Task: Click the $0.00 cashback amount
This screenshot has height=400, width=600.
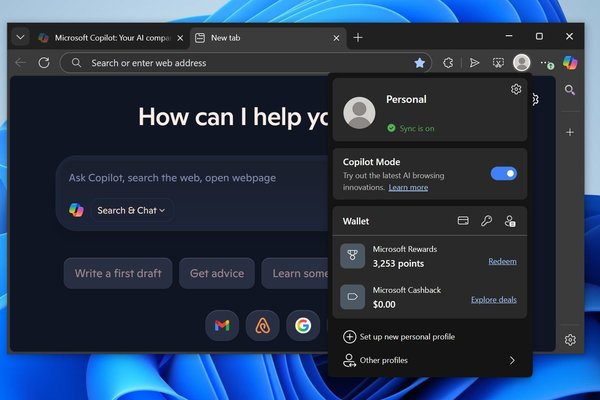Action: 384,305
